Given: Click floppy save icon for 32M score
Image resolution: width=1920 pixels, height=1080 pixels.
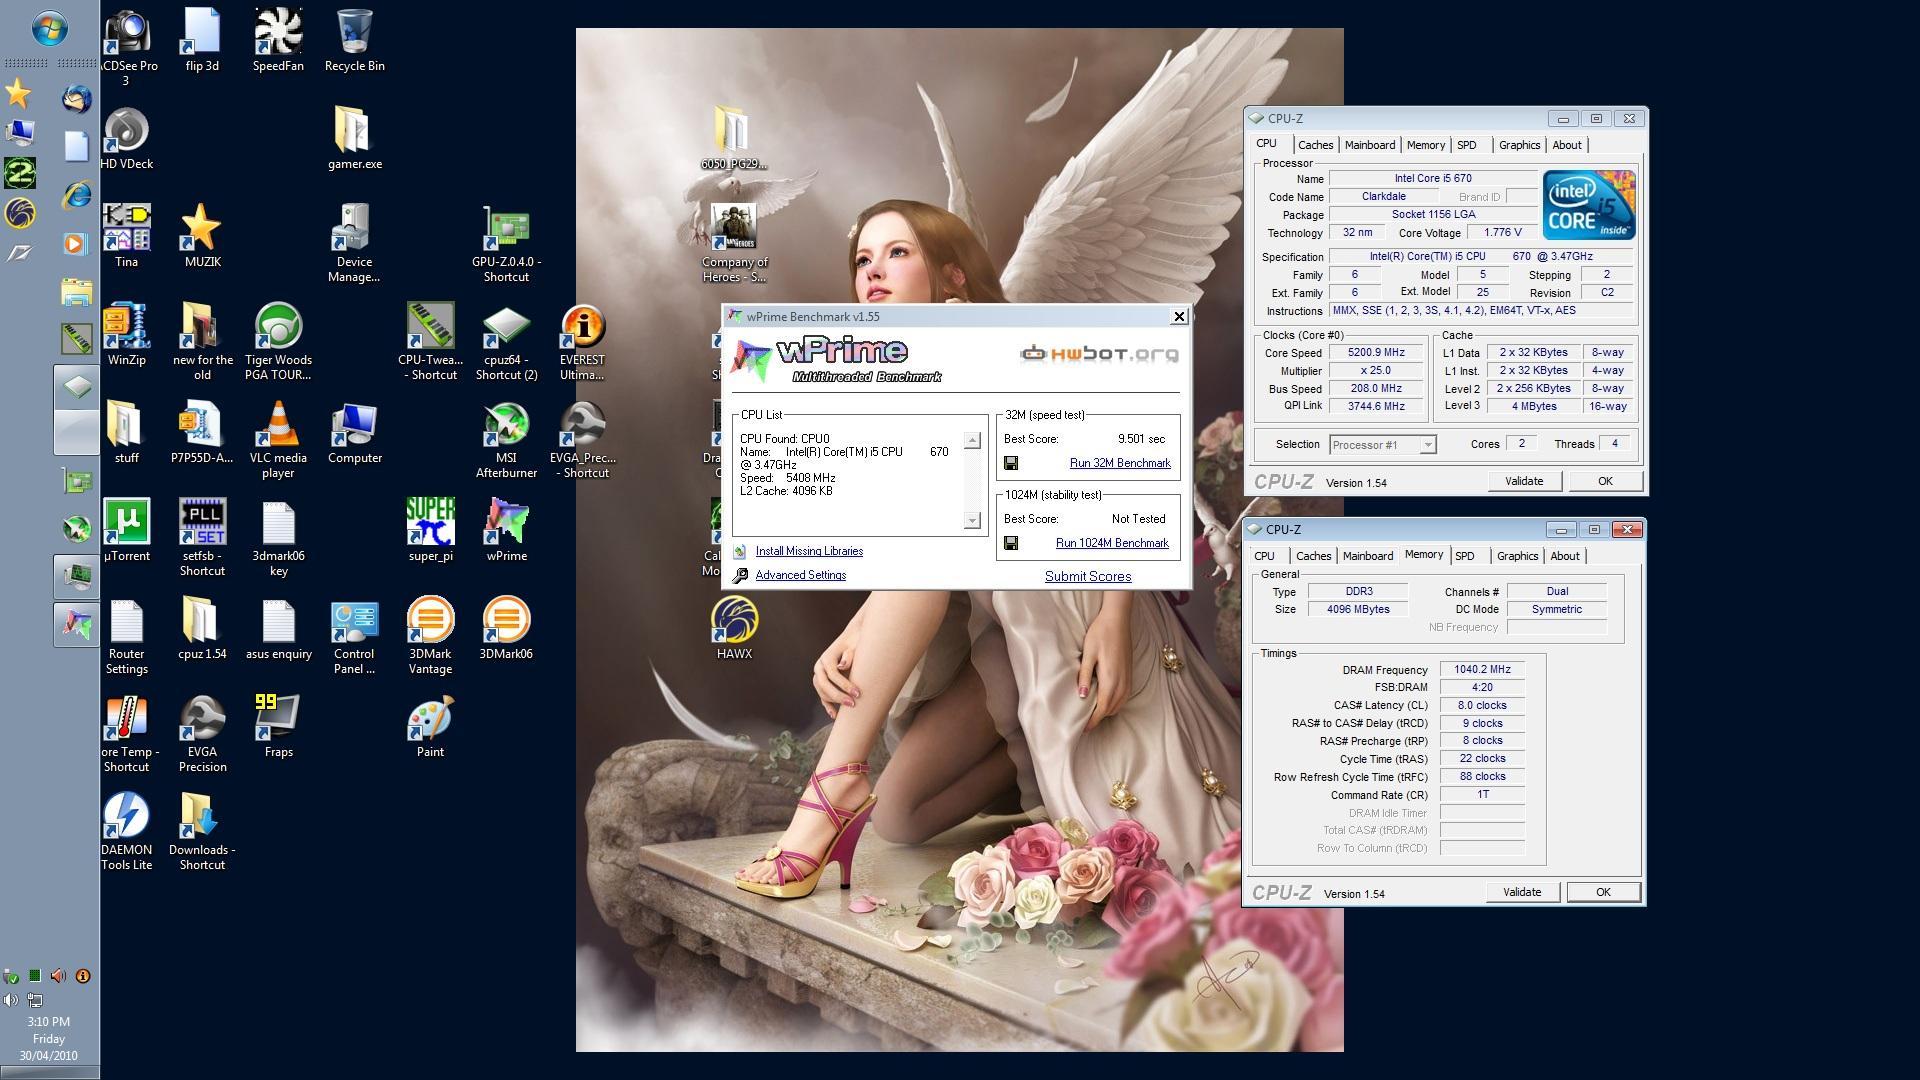Looking at the screenshot, I should pos(1011,463).
